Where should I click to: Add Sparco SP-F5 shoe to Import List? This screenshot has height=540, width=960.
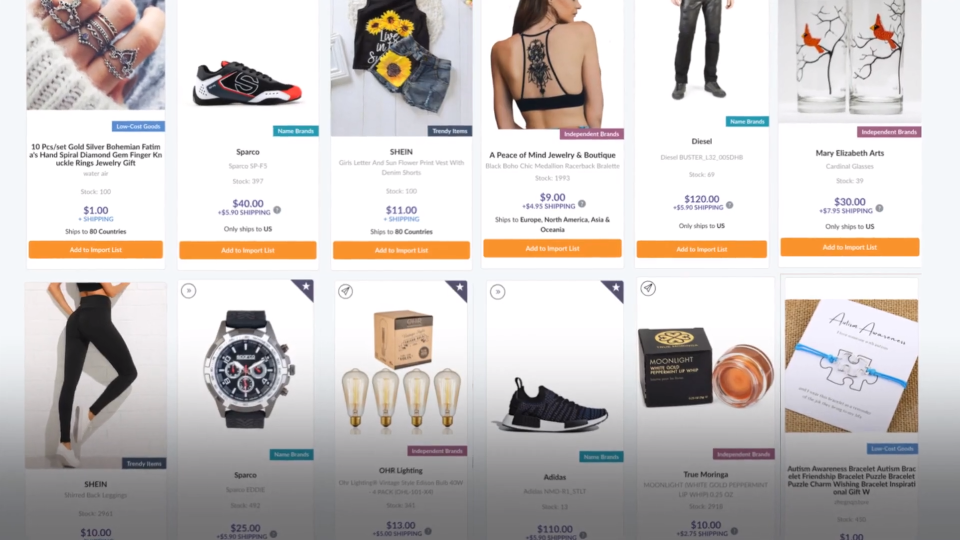point(248,250)
